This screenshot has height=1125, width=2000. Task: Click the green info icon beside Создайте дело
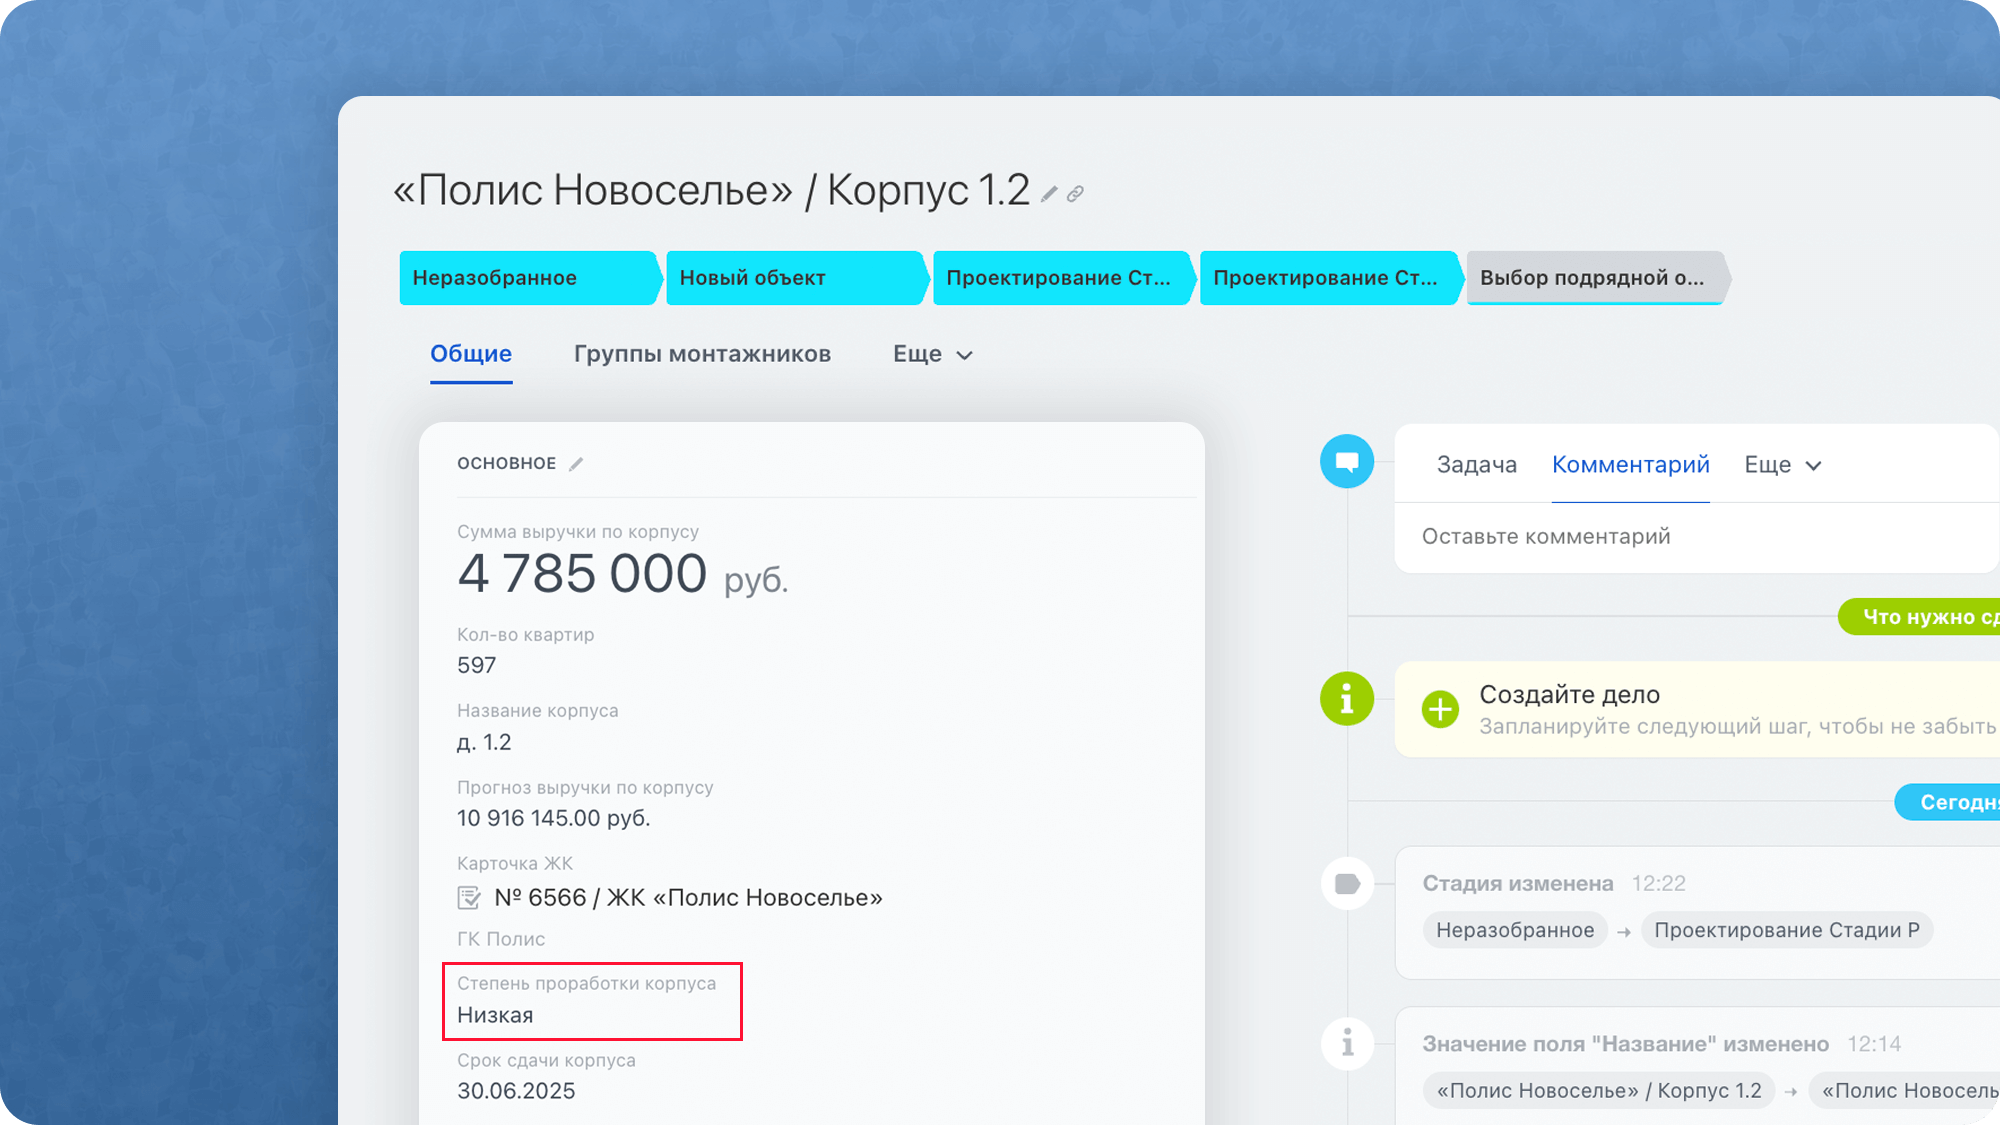pyautogui.click(x=1347, y=698)
